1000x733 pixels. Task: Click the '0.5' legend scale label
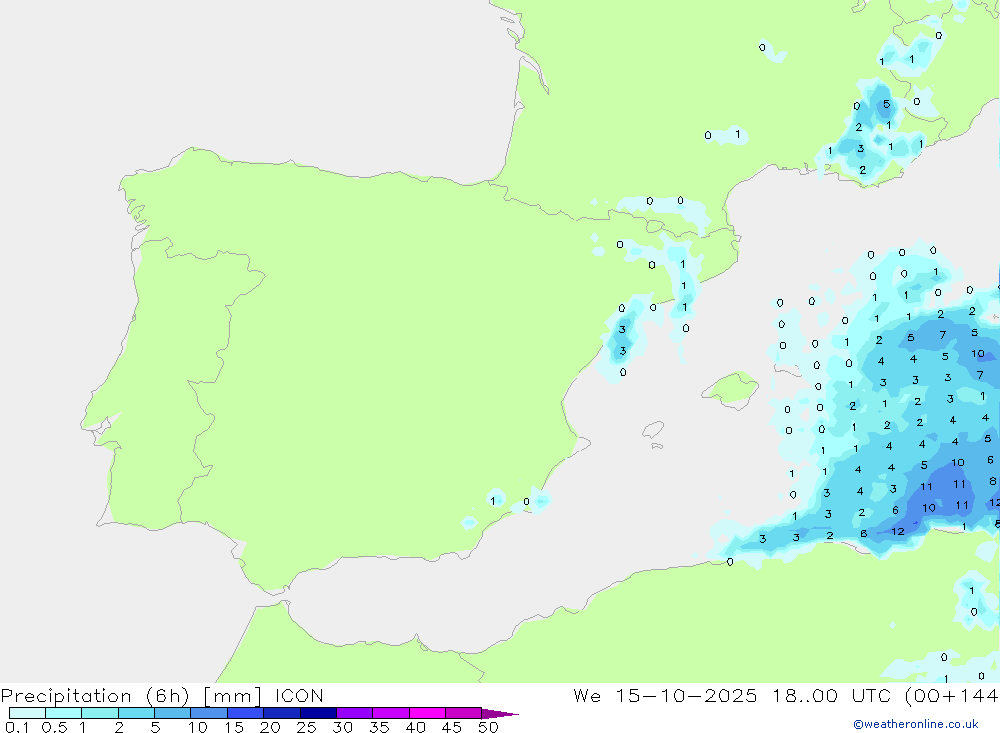[54, 727]
